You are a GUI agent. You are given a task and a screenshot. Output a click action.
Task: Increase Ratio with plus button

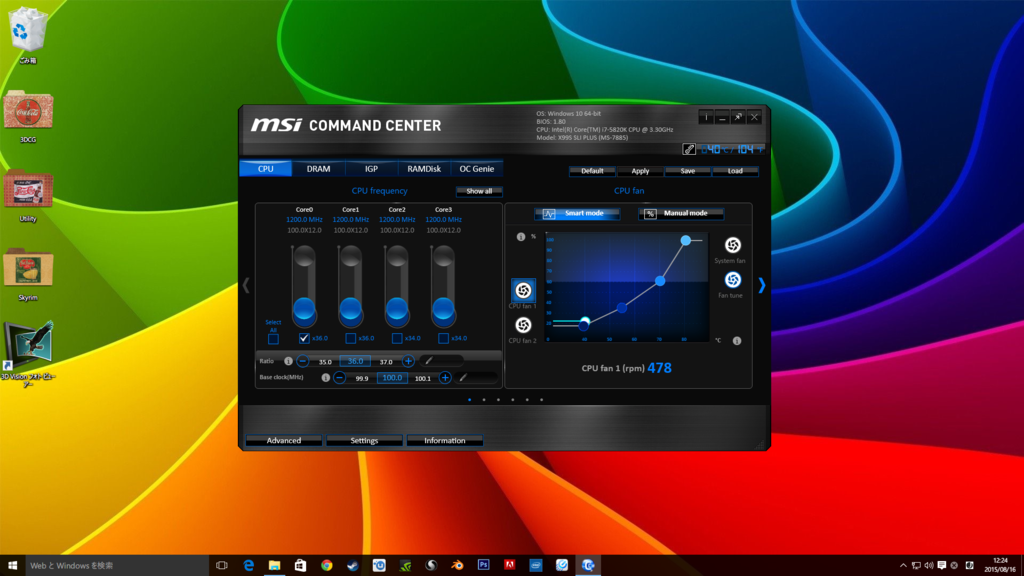(x=408, y=361)
